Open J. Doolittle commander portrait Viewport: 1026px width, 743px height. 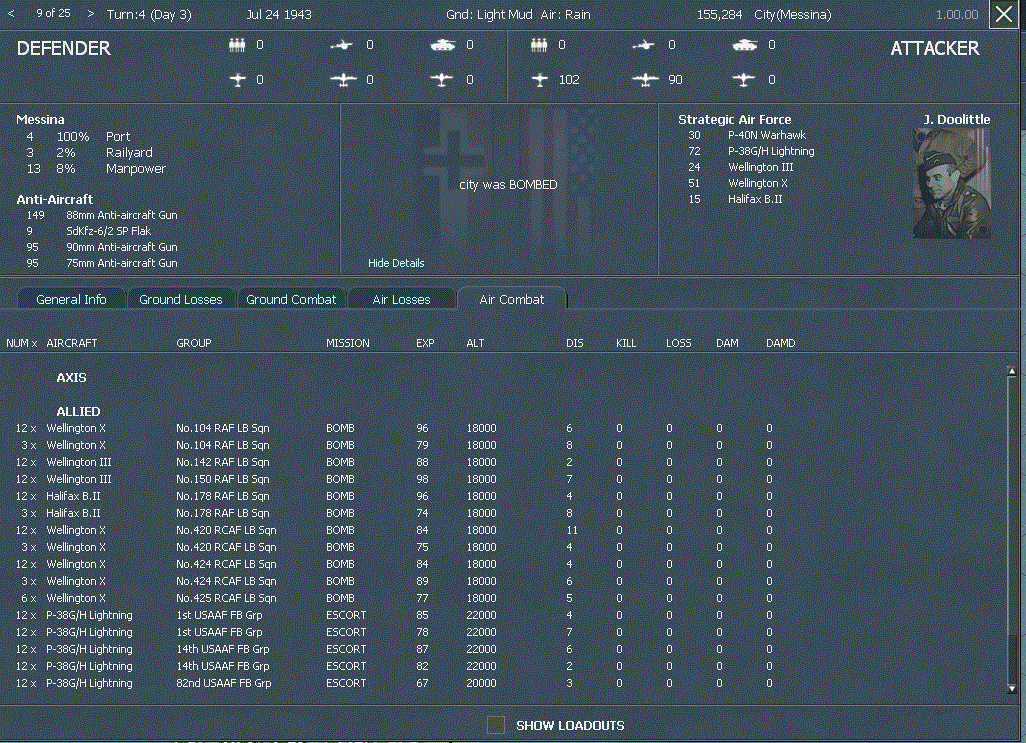[x=951, y=183]
